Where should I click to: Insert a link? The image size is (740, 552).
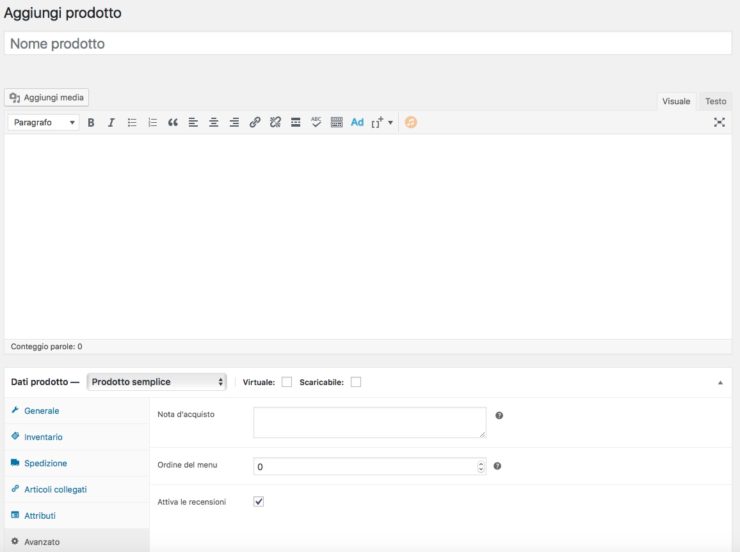255,123
